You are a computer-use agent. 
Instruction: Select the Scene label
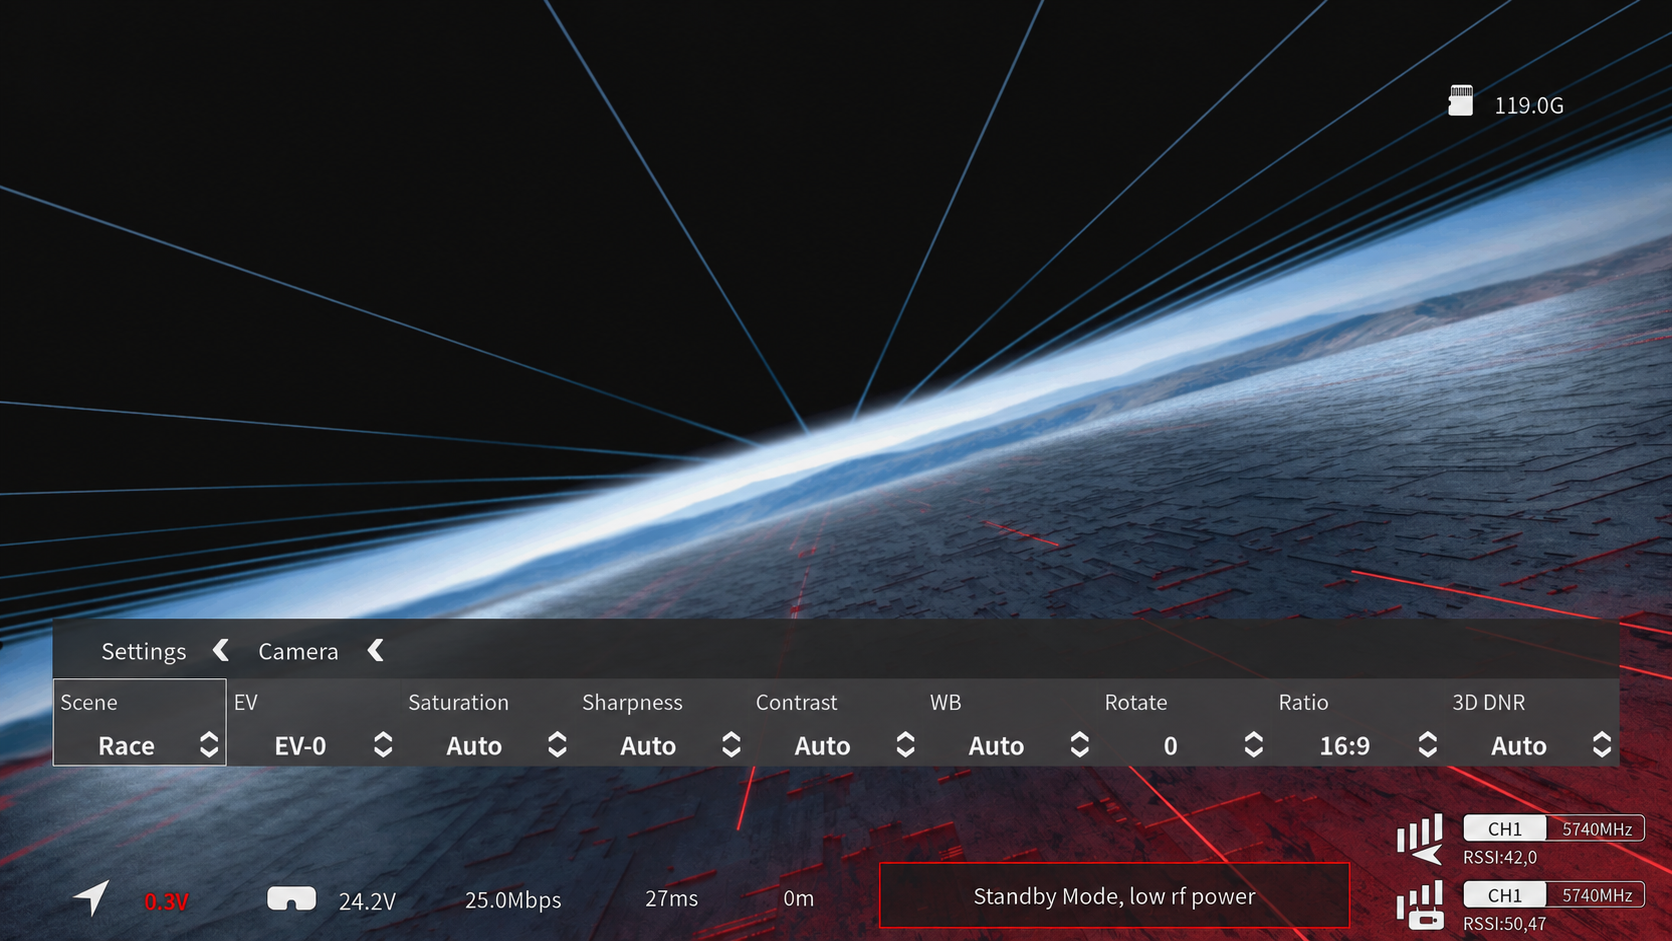point(89,702)
